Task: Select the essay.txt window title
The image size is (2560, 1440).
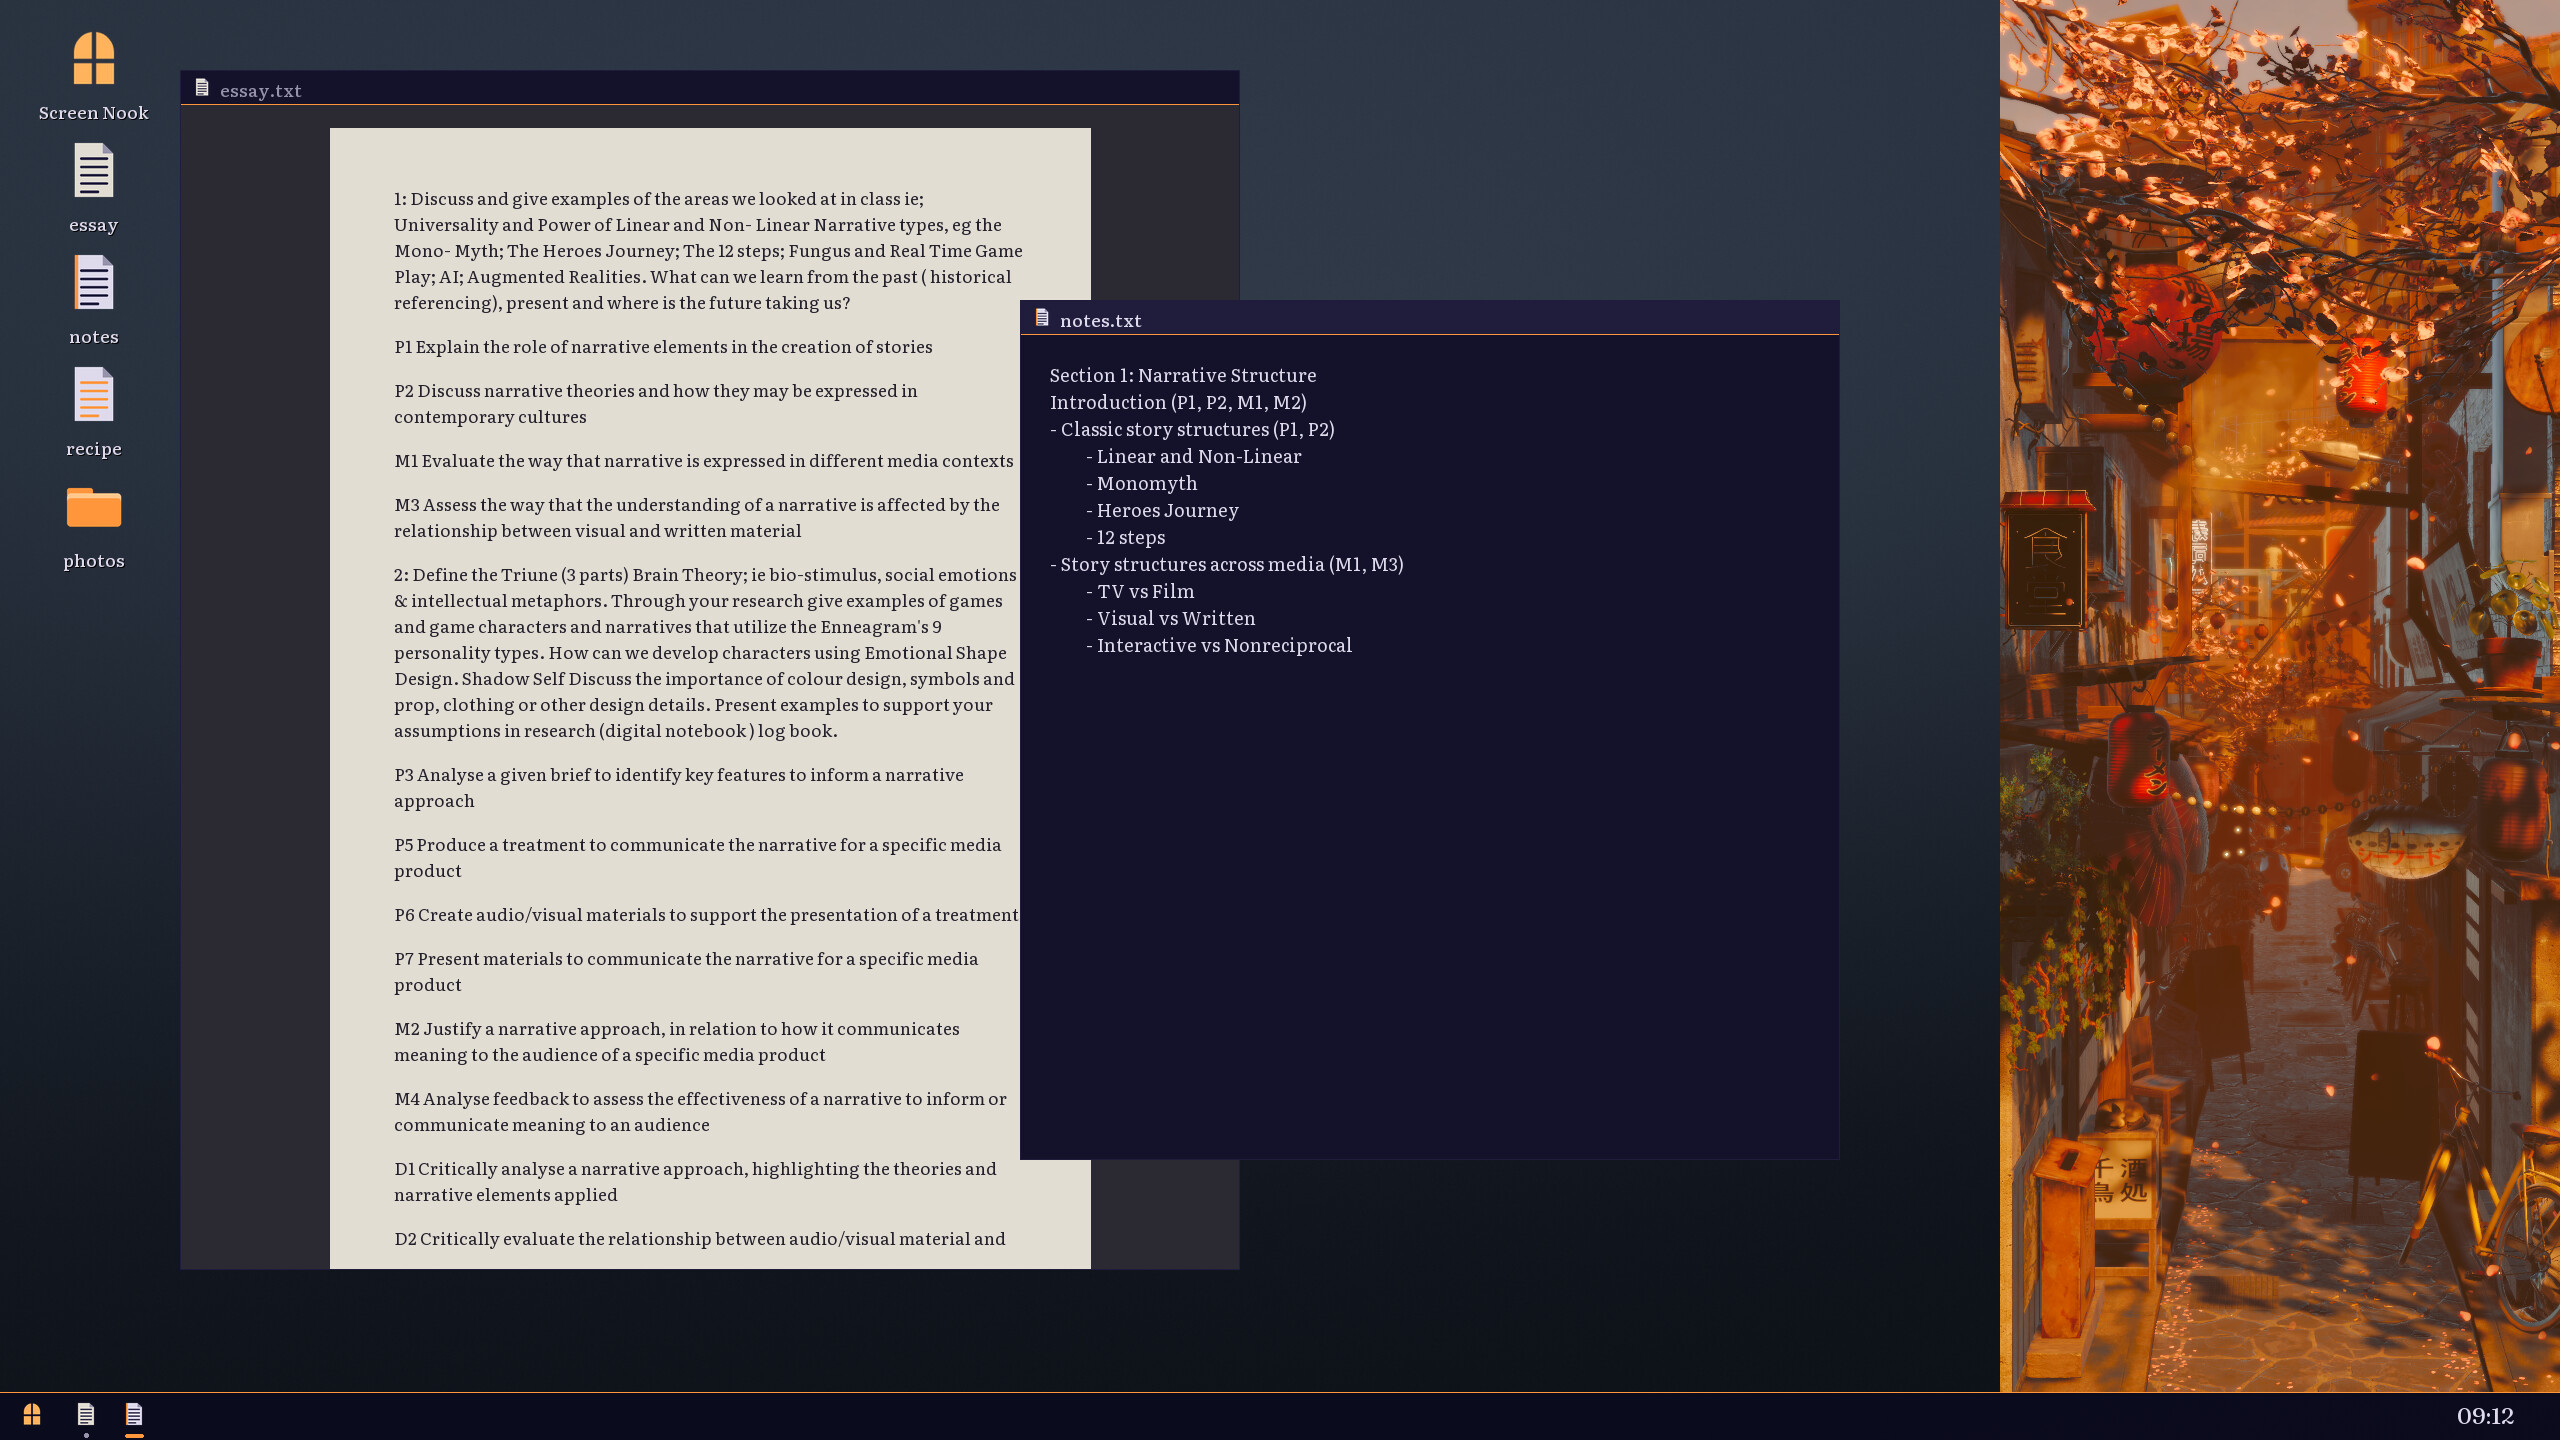Action: (261, 90)
